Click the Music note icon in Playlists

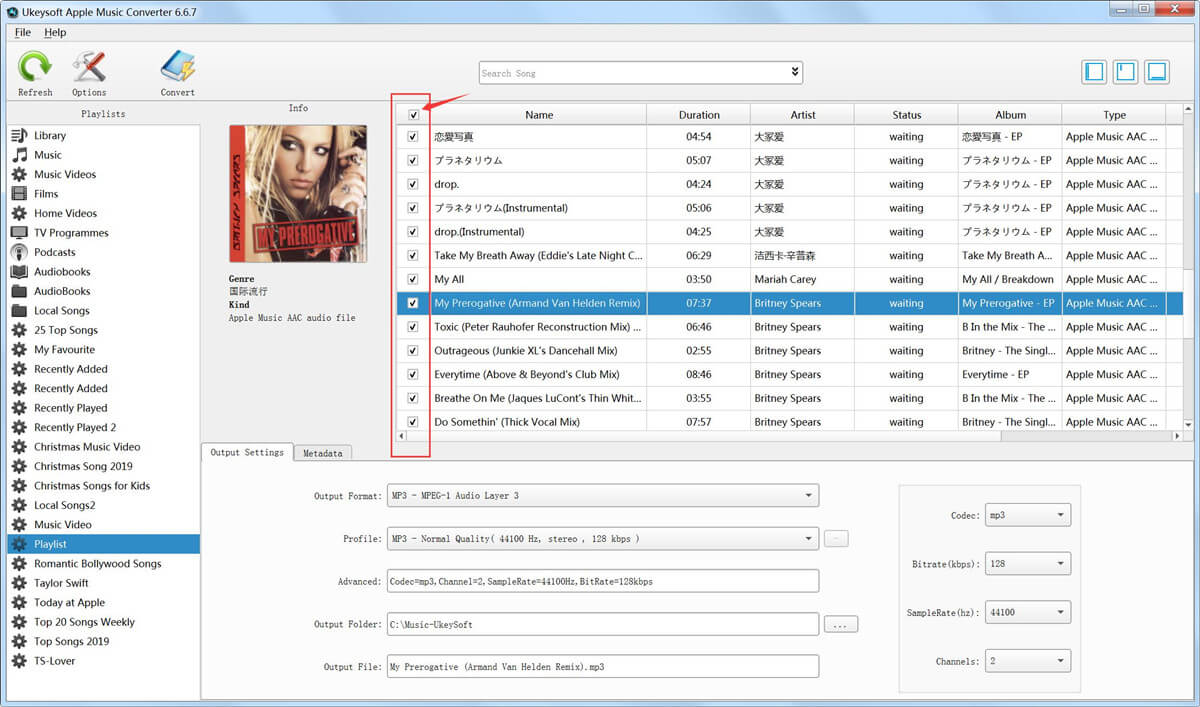point(19,155)
